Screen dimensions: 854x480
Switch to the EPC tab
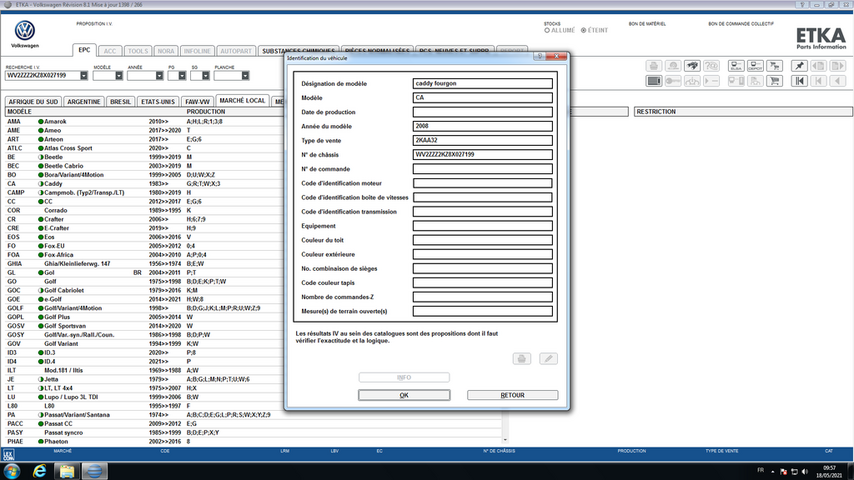[x=84, y=50]
